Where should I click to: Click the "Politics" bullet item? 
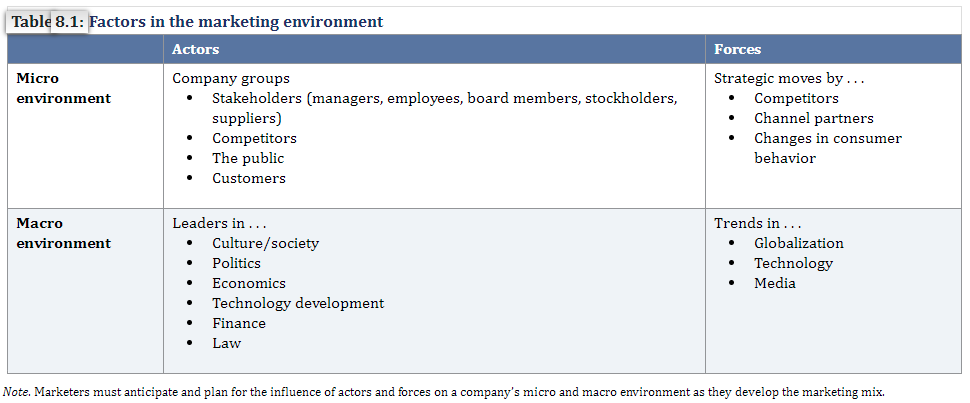point(236,263)
